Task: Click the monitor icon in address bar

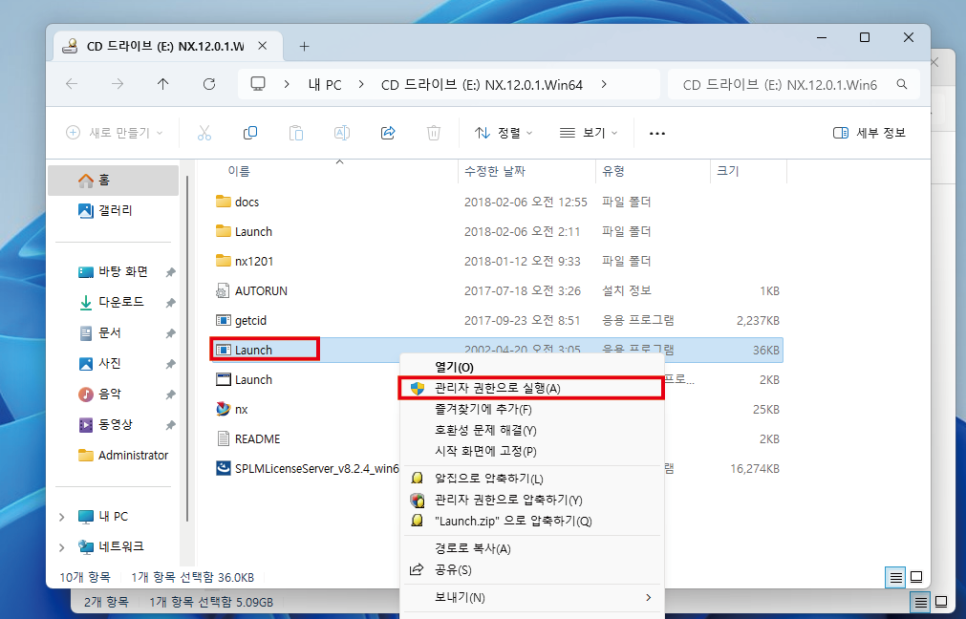Action: (x=258, y=84)
